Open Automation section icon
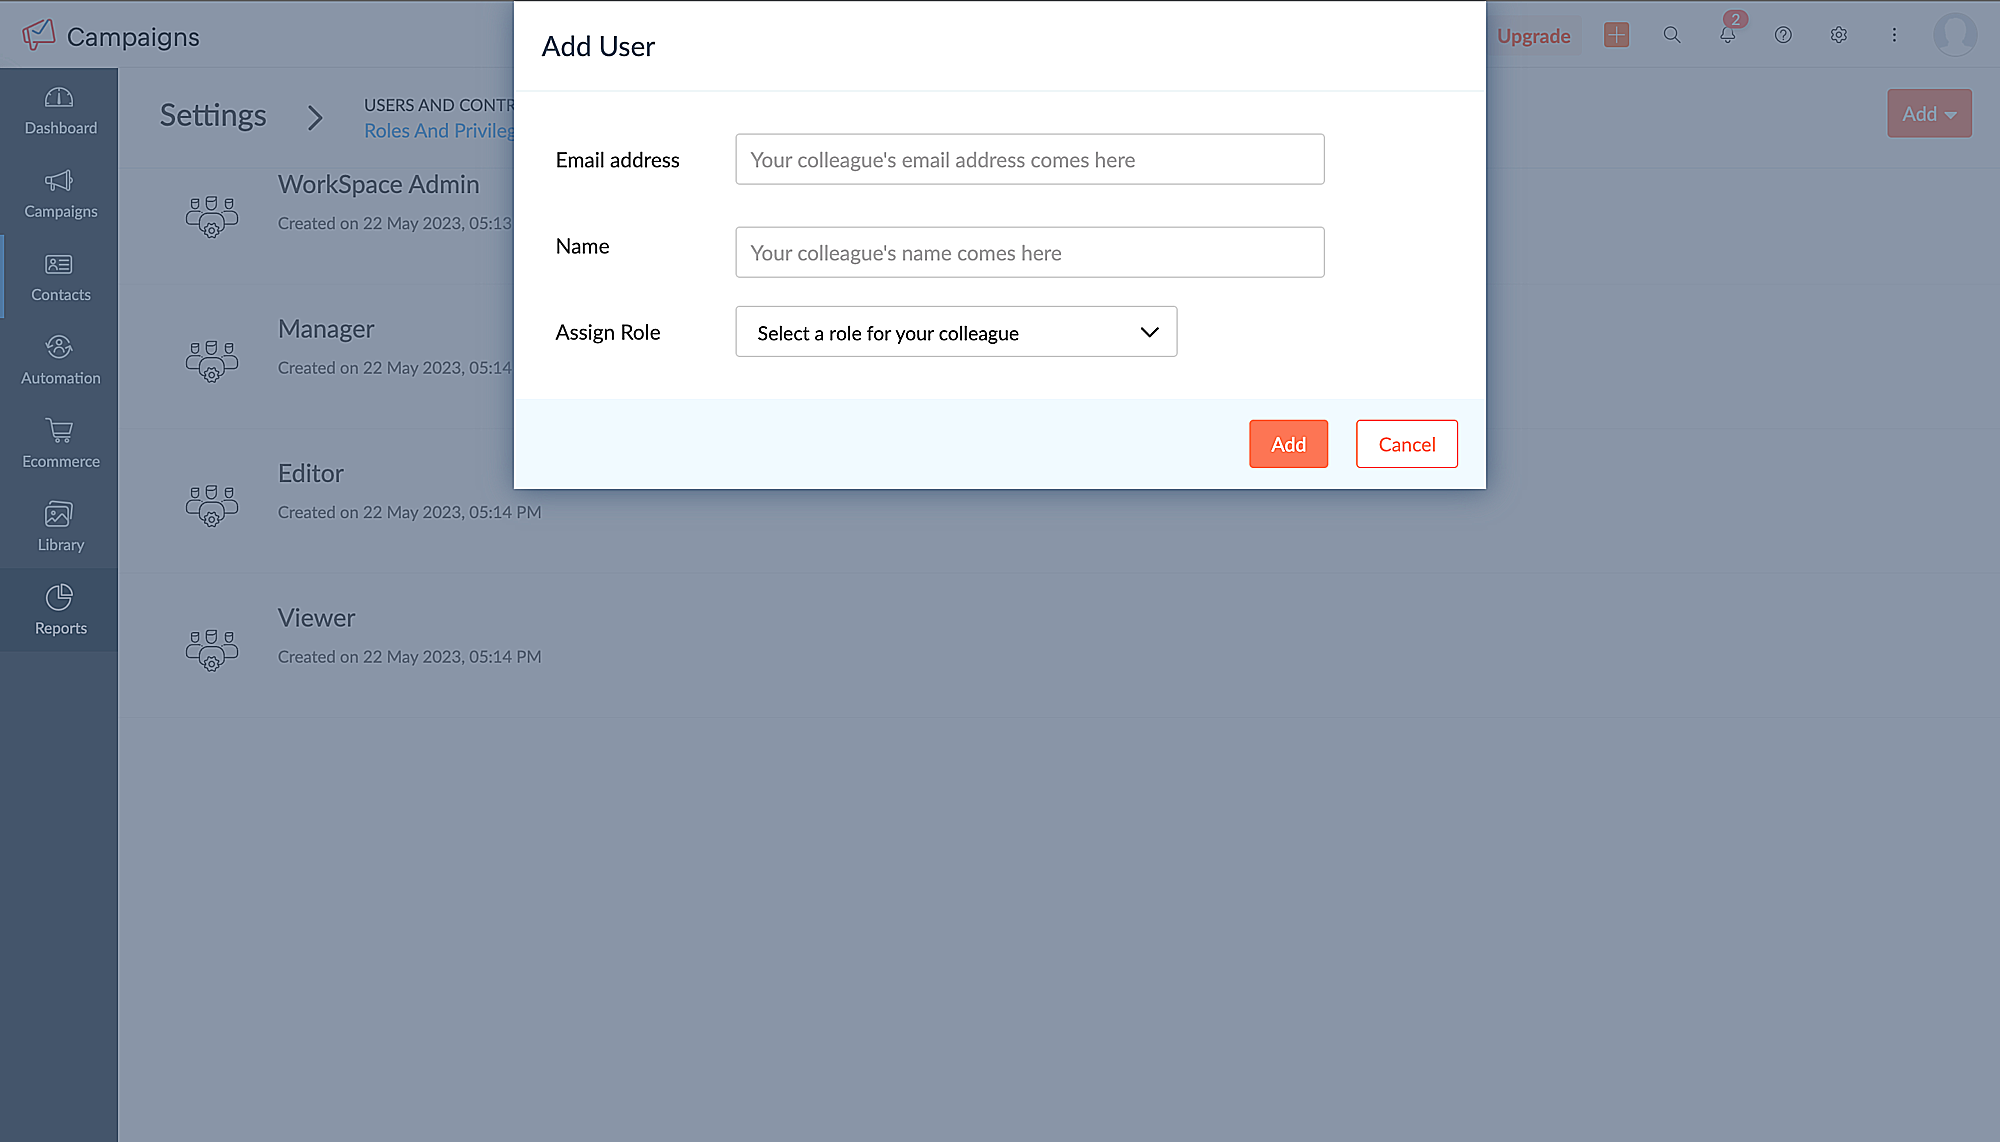 tap(59, 360)
